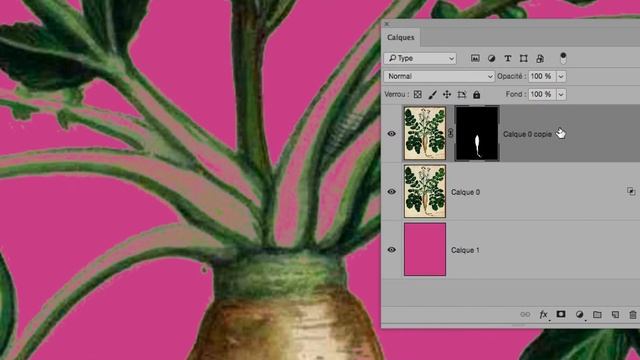The width and height of the screenshot is (640, 360).
Task: Filter layers by text type
Action: pos(508,58)
